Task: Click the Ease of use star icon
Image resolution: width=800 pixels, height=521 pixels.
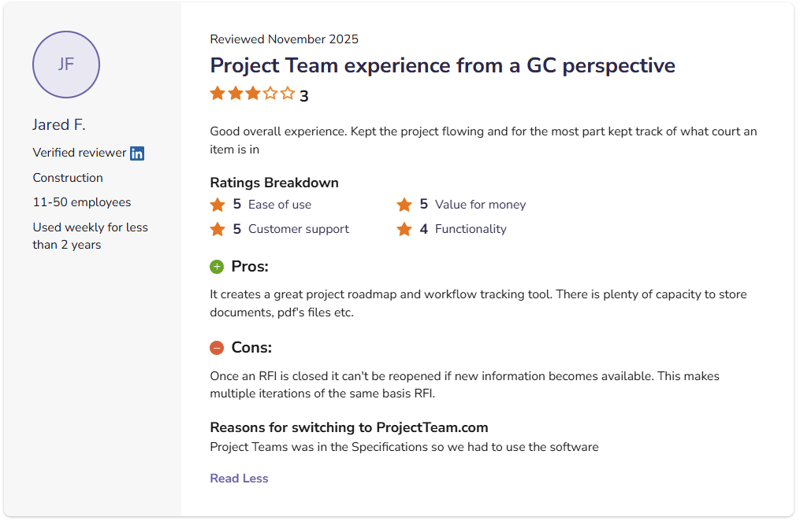Action: click(x=217, y=204)
